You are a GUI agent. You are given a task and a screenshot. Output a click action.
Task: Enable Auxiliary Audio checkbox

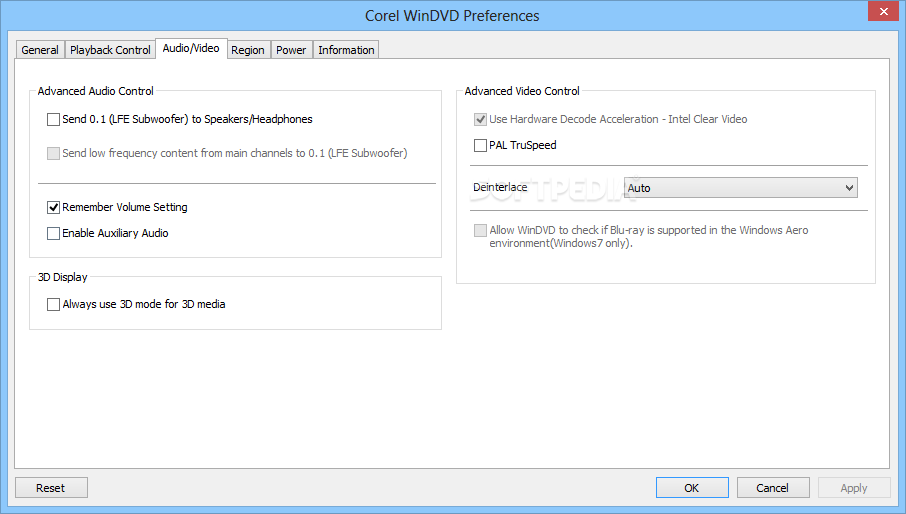pos(54,234)
